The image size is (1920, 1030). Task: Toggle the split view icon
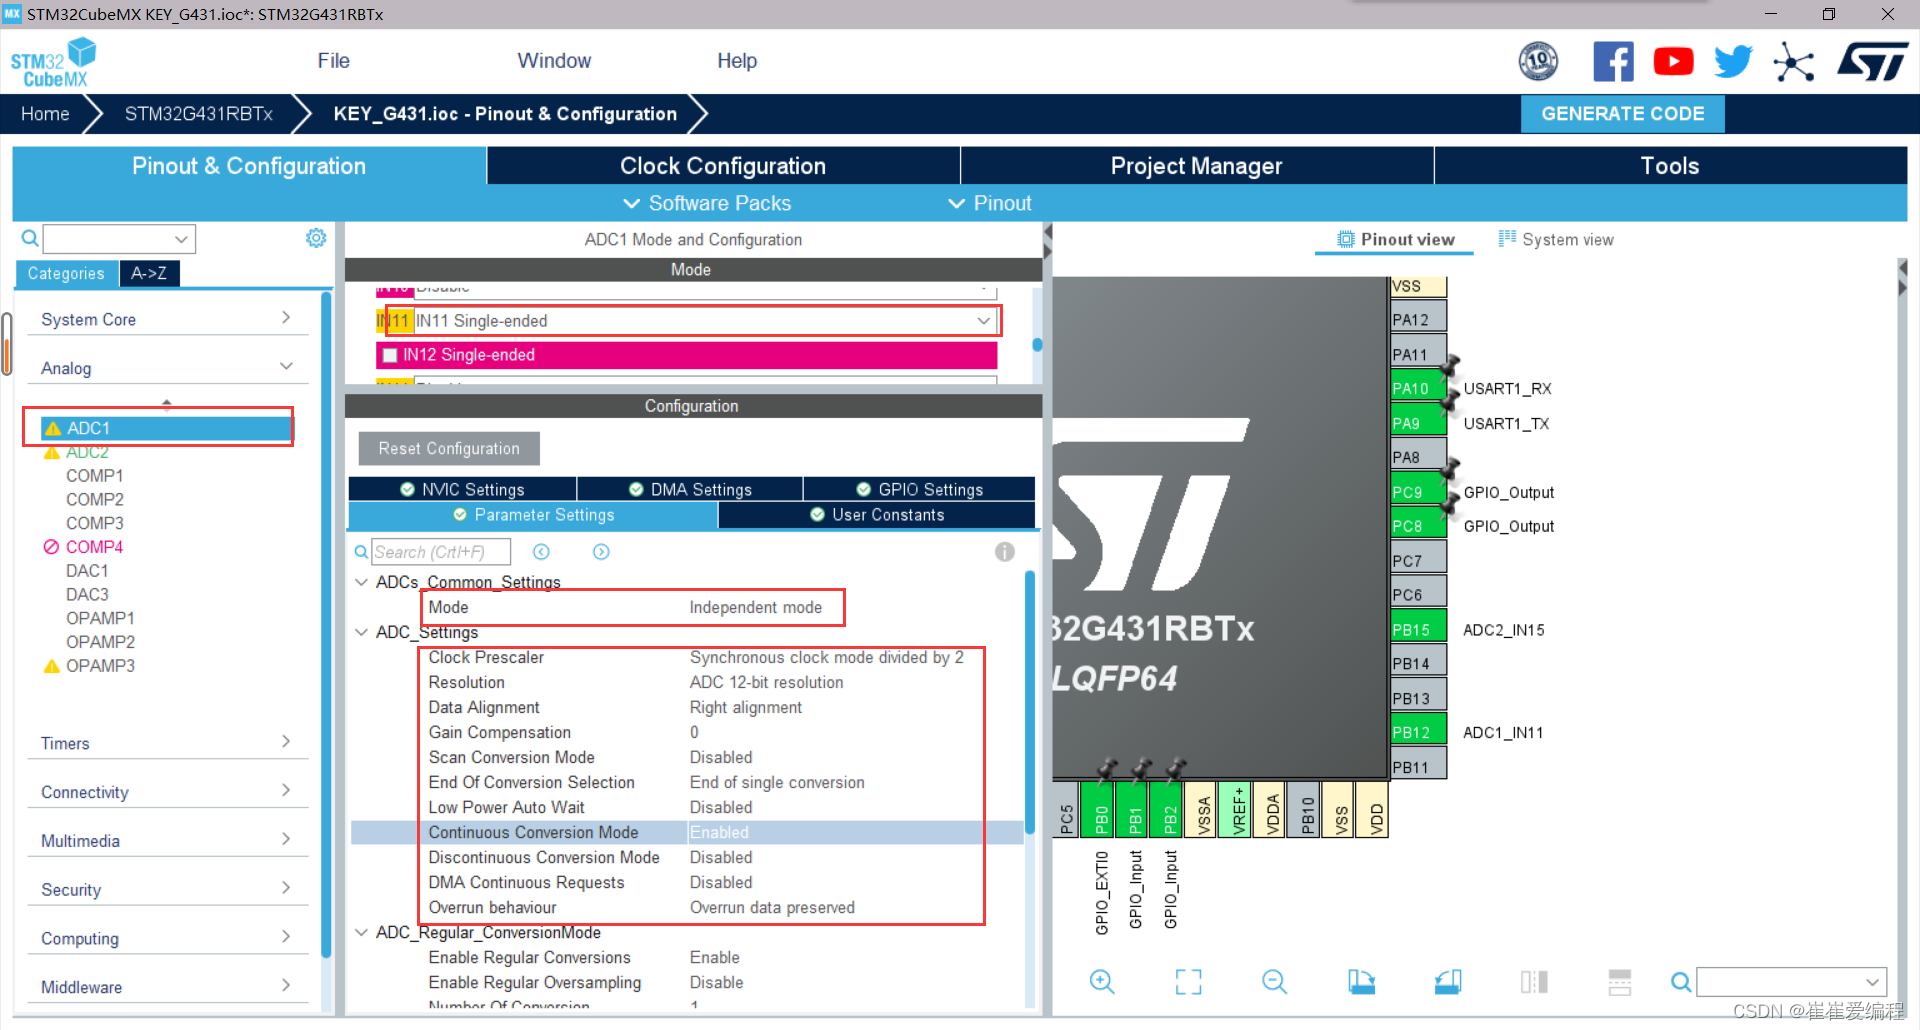pos(1534,982)
